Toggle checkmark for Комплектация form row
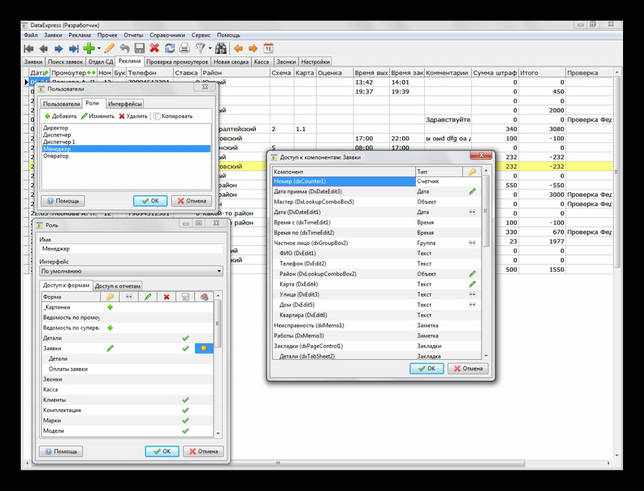The width and height of the screenshot is (644, 491). click(x=185, y=410)
